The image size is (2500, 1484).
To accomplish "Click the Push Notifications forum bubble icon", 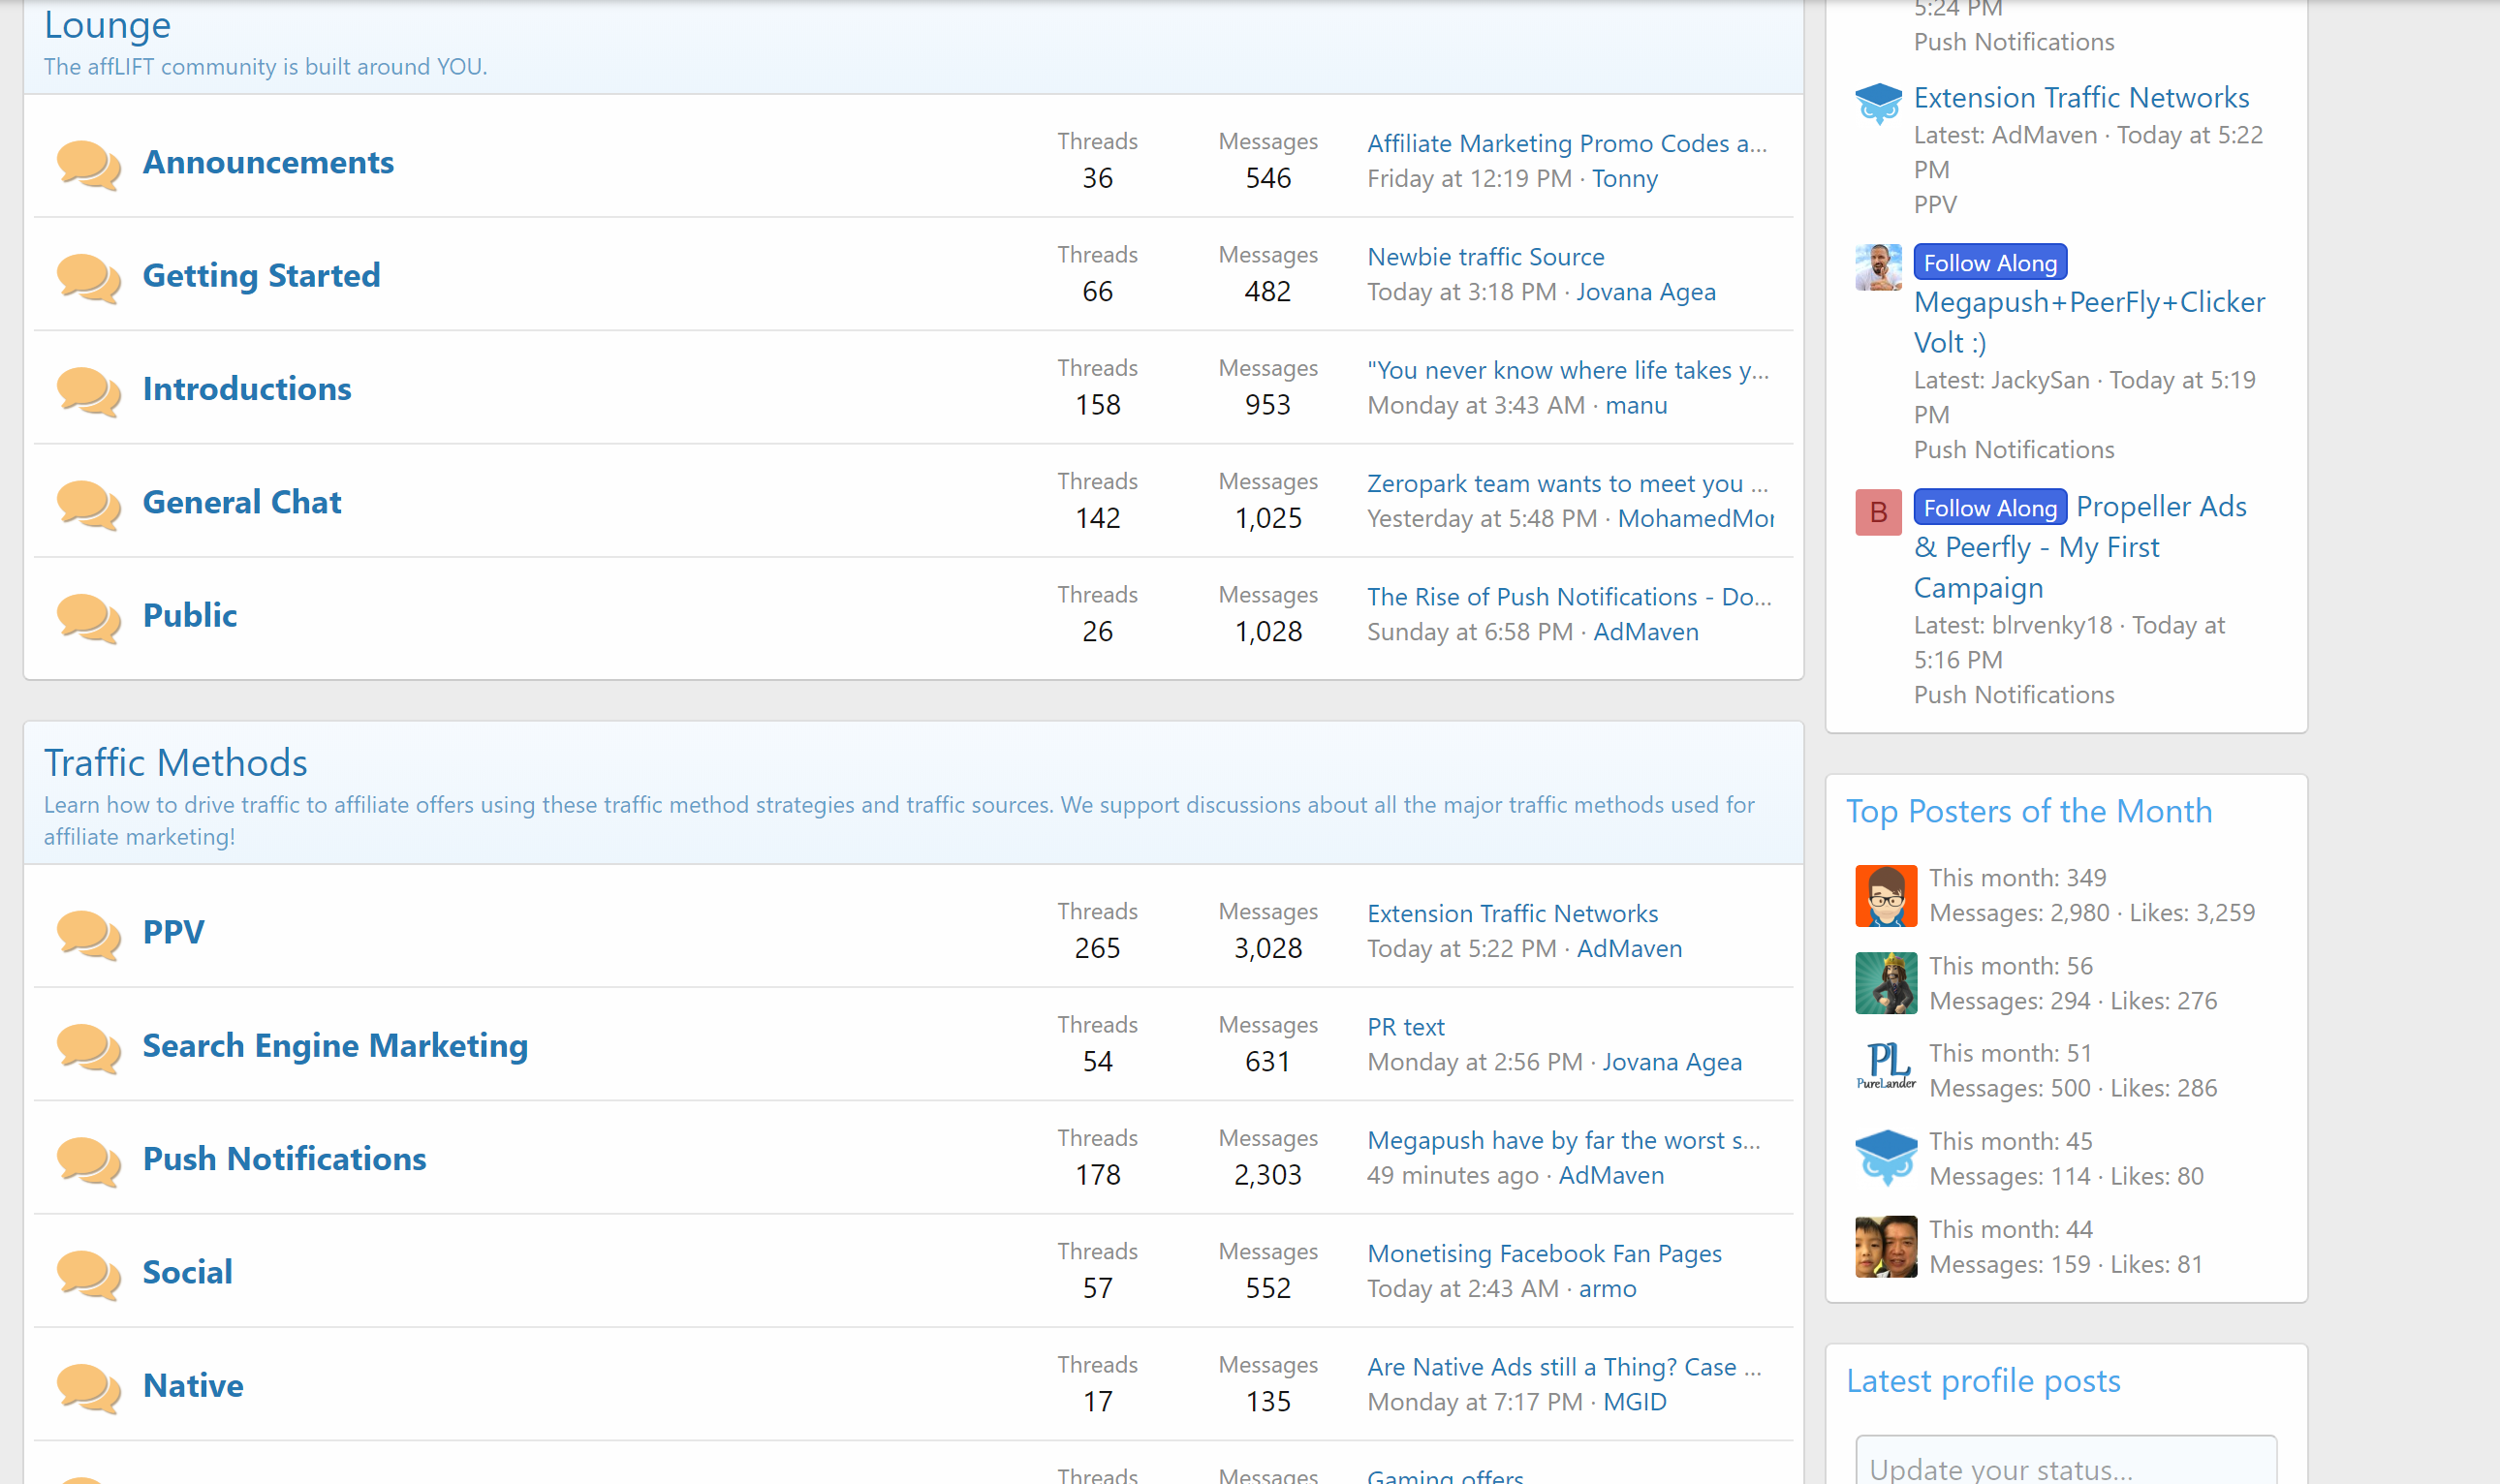I will coord(88,1160).
